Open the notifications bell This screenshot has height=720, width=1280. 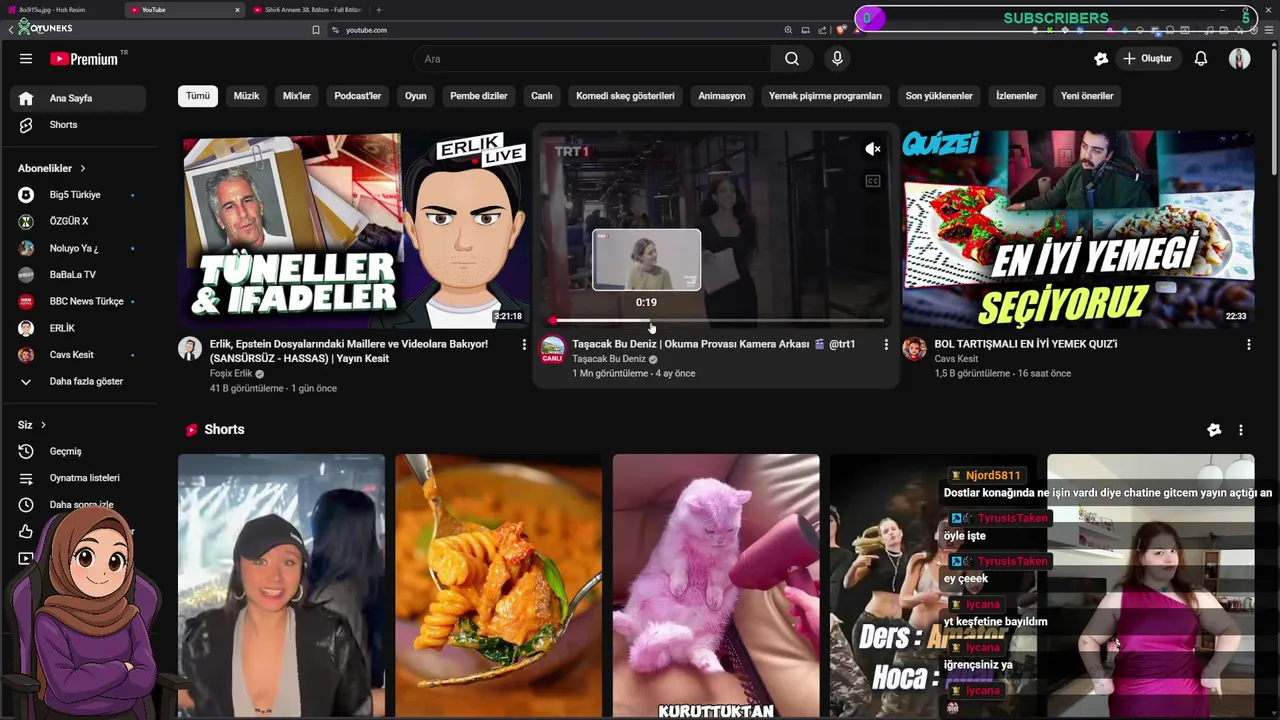point(1201,59)
